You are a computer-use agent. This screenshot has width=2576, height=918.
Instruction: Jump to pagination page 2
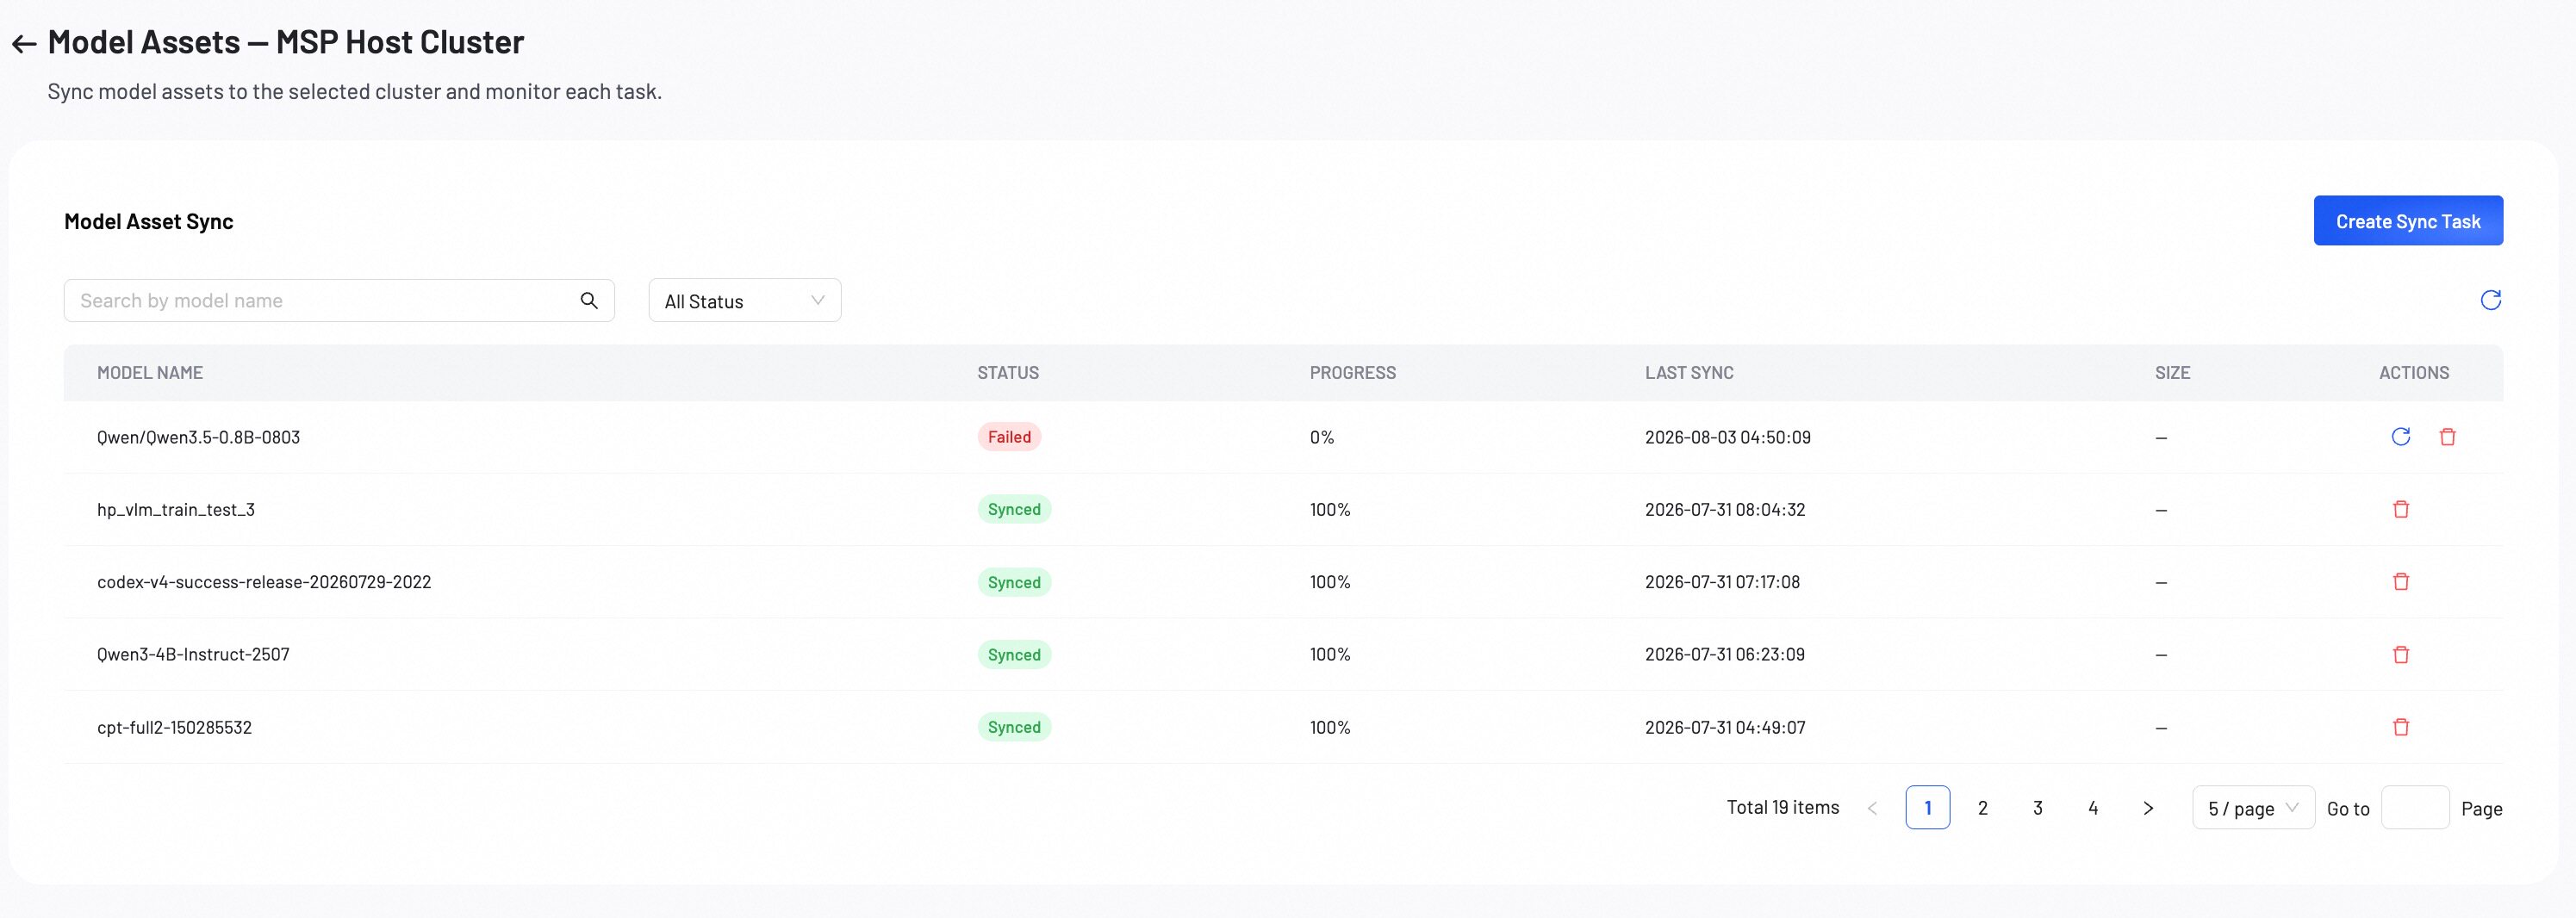pos(1982,808)
